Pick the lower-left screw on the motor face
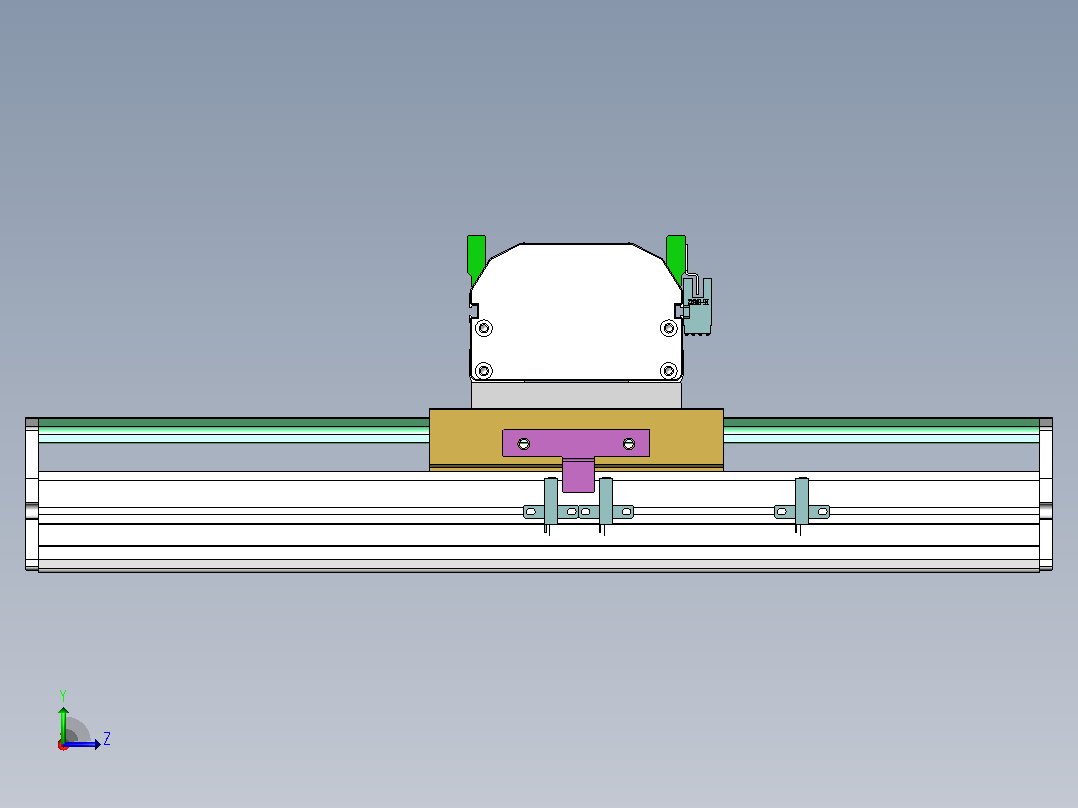 pos(484,371)
